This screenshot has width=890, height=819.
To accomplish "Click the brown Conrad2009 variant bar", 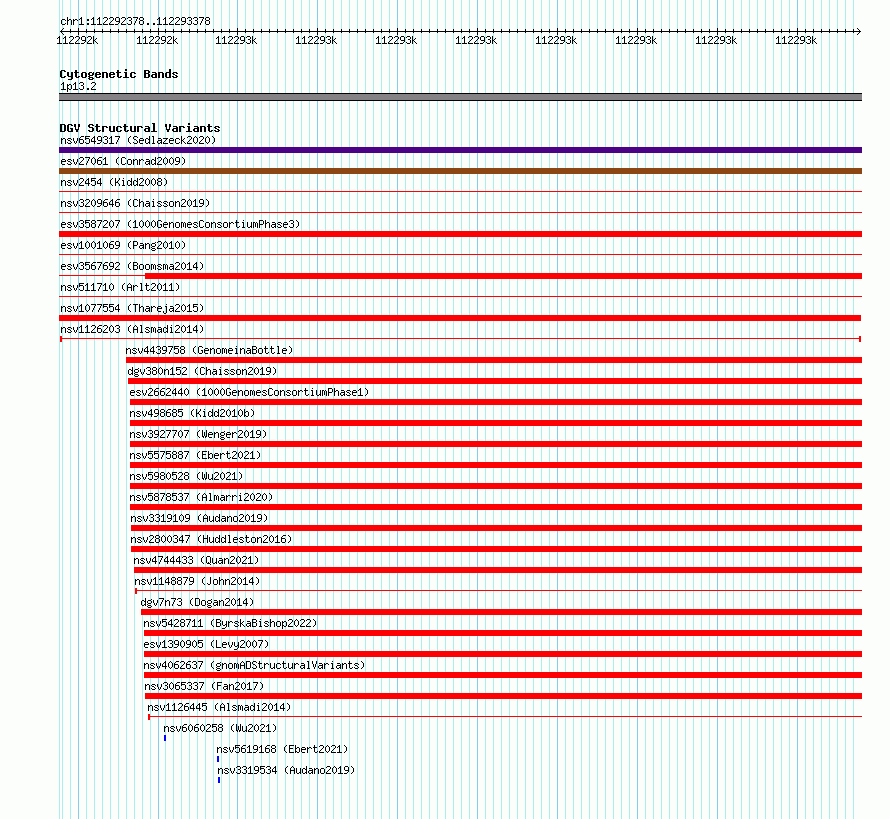I will pos(460,171).
